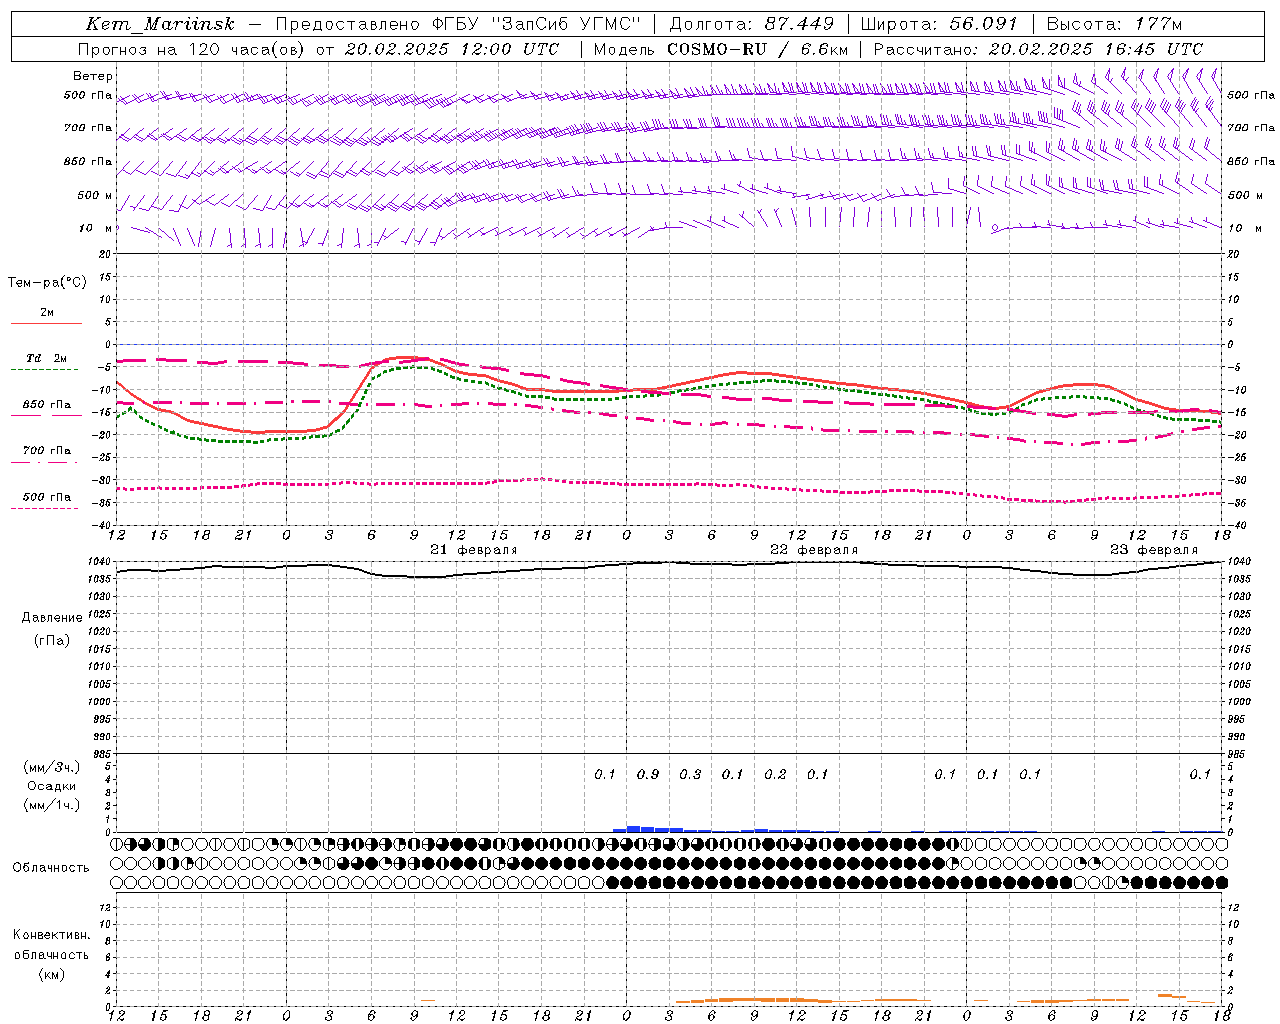Select the text Широта: 56.091

[x=939, y=24]
